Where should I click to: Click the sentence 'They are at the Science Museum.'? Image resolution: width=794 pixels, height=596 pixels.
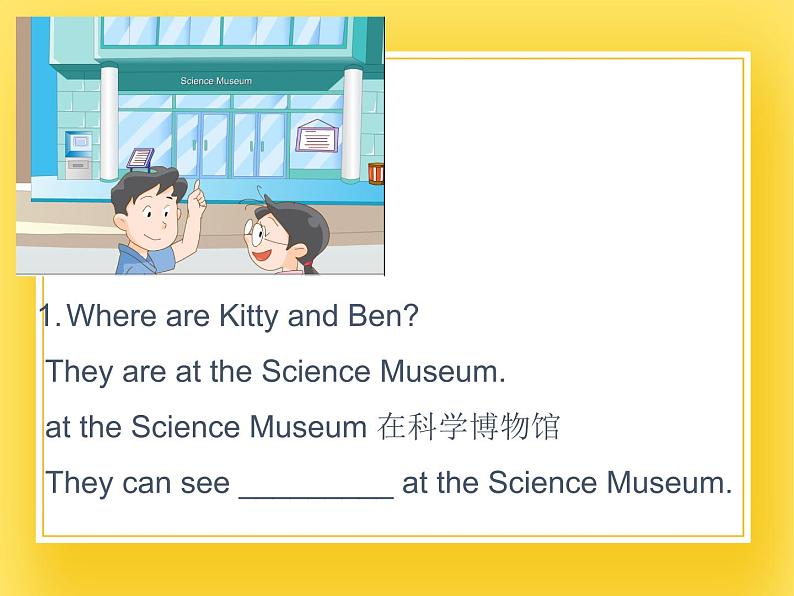click(275, 372)
